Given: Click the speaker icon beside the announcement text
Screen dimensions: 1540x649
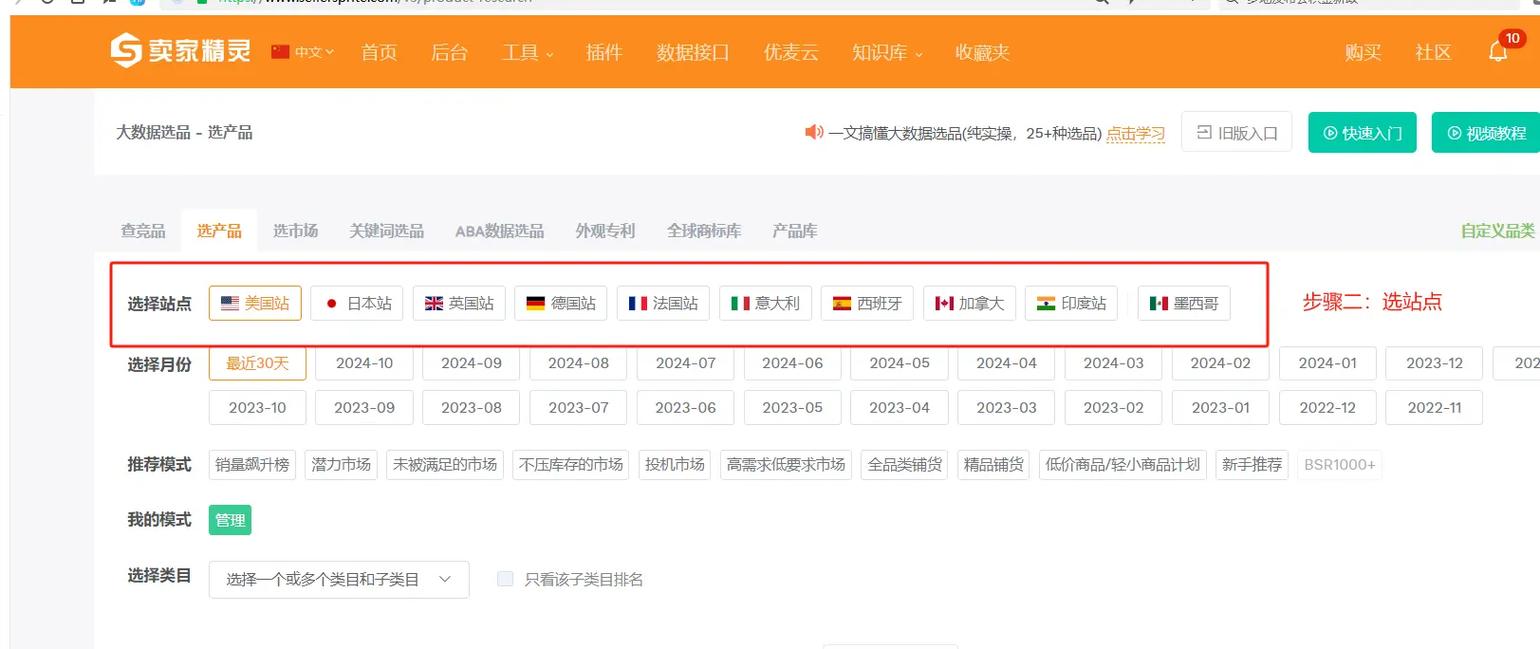Looking at the screenshot, I should pyautogui.click(x=812, y=131).
